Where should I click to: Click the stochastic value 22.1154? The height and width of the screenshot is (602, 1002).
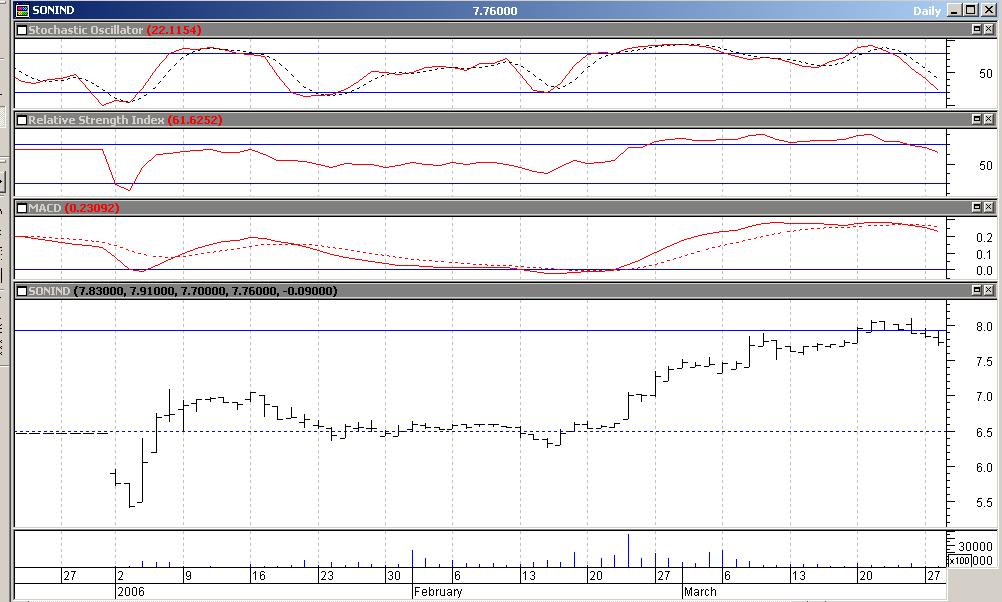tap(174, 30)
